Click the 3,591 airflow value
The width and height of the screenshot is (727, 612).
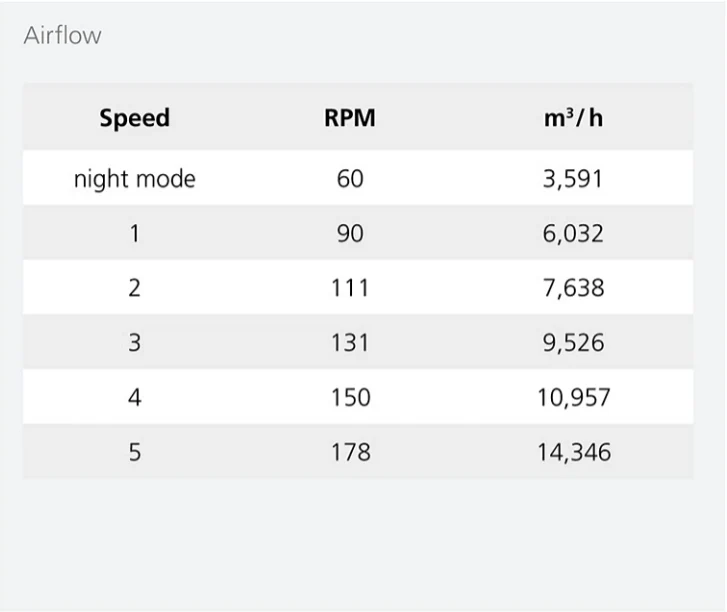(573, 179)
